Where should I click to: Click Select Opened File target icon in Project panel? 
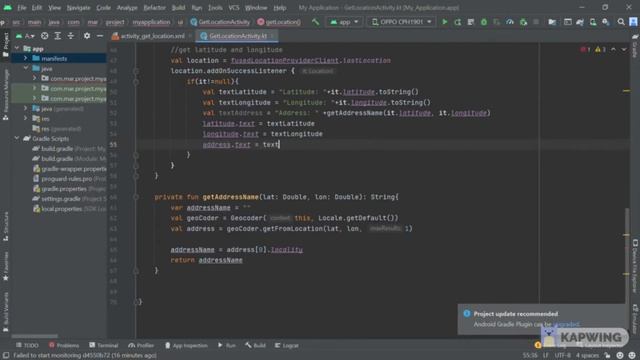click(44, 36)
